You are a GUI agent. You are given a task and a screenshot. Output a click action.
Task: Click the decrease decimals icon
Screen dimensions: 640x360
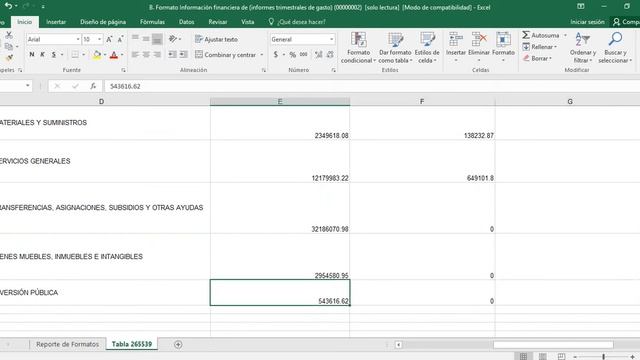pyautogui.click(x=330, y=54)
